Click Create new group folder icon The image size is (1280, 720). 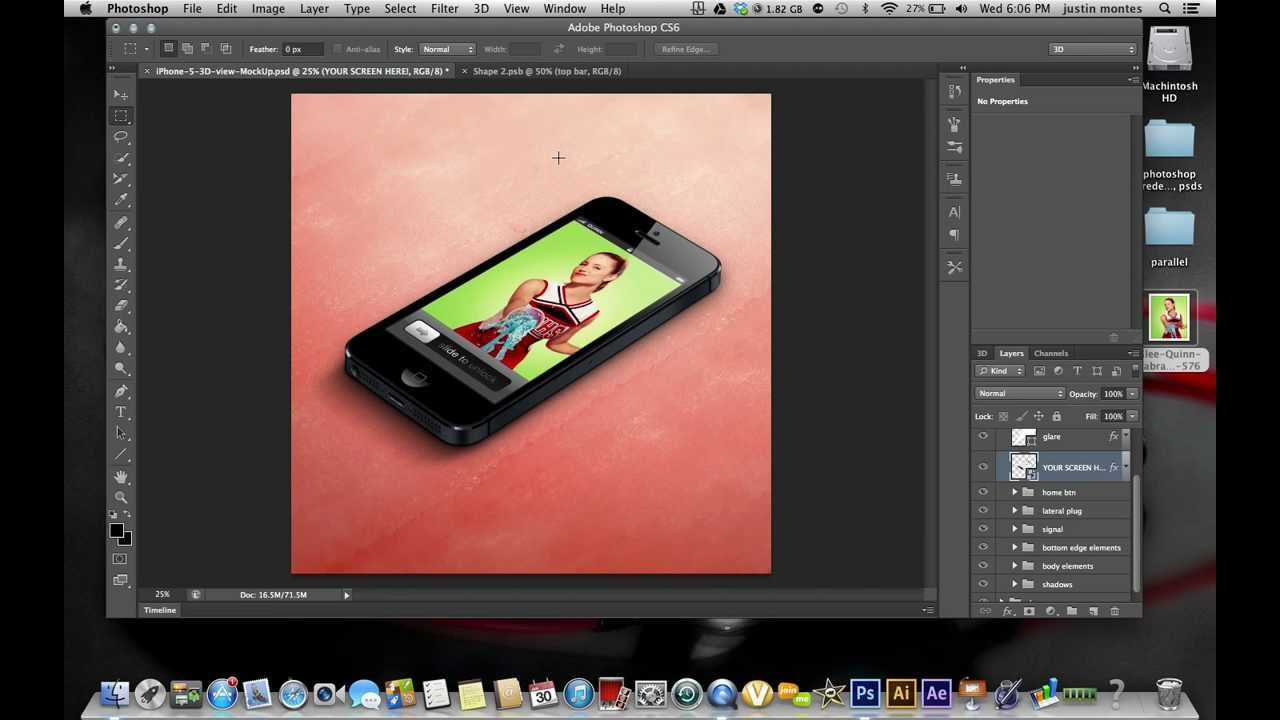point(1072,611)
